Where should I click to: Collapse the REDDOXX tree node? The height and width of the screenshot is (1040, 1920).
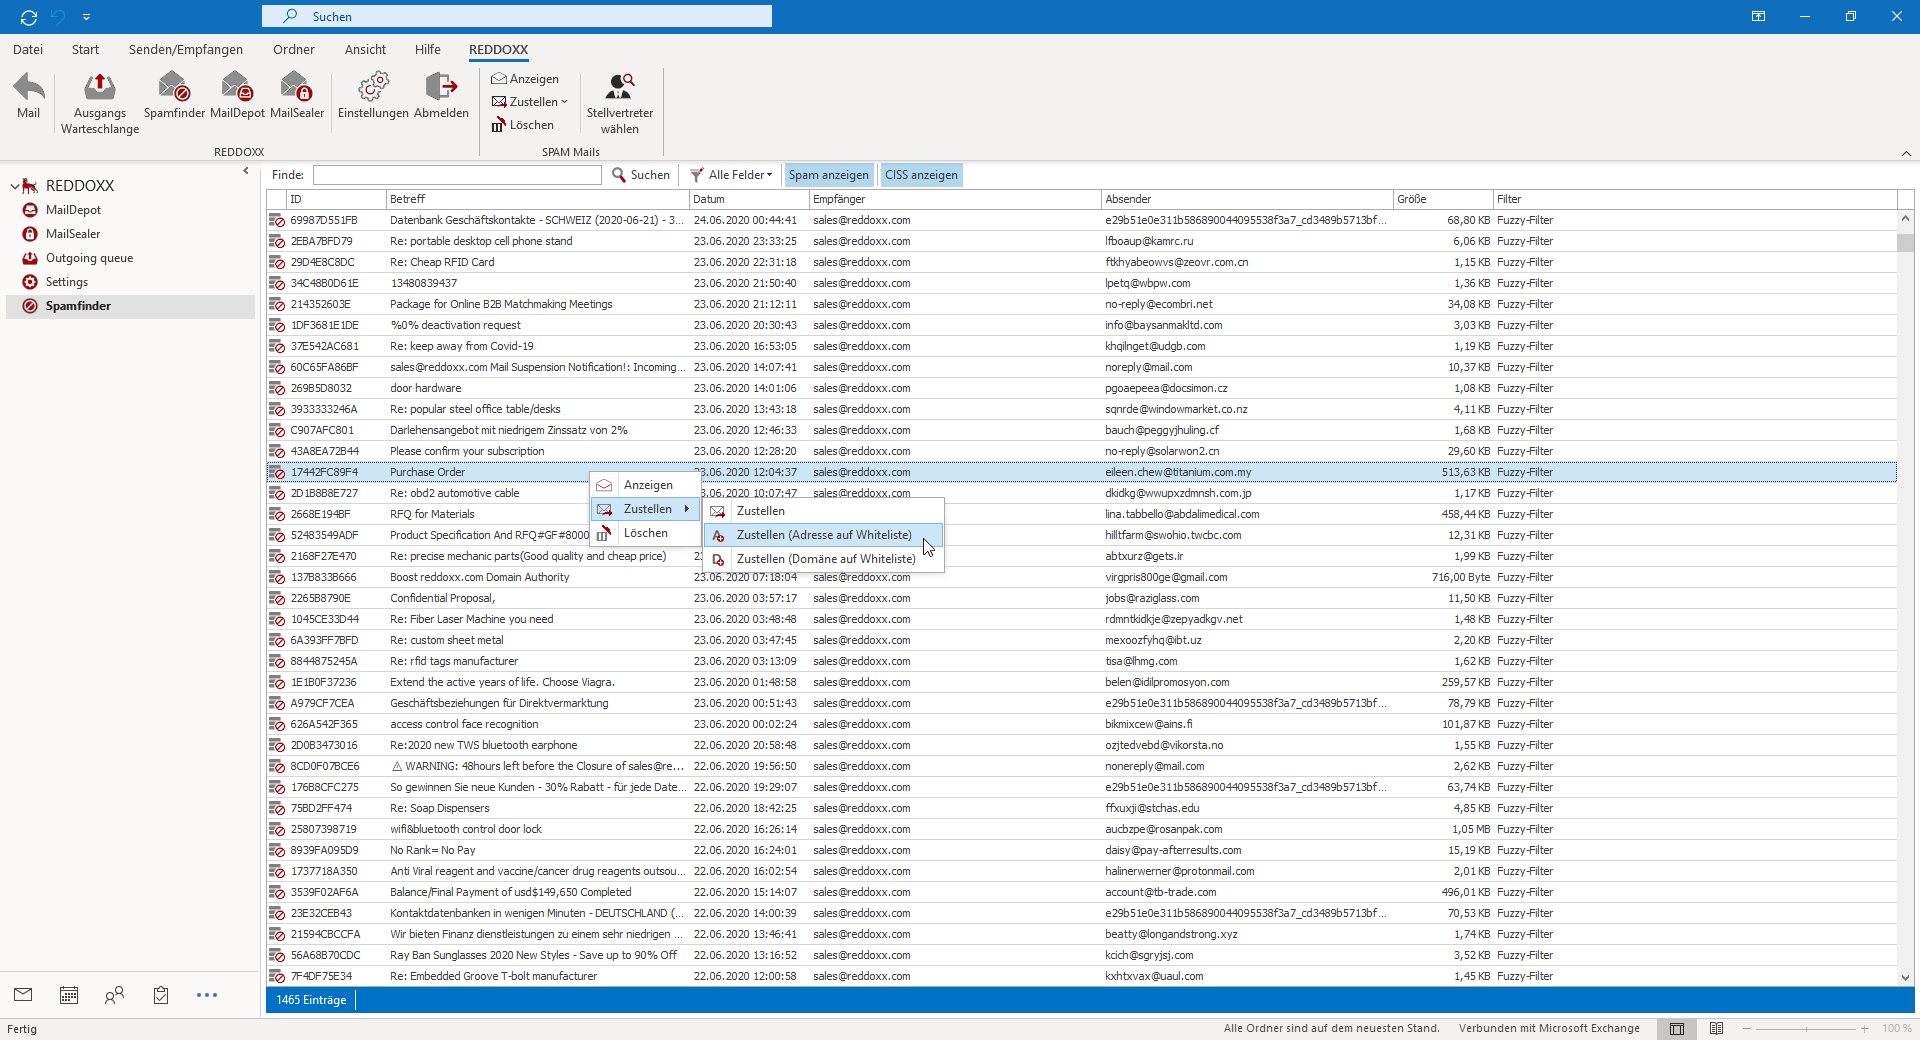point(14,186)
